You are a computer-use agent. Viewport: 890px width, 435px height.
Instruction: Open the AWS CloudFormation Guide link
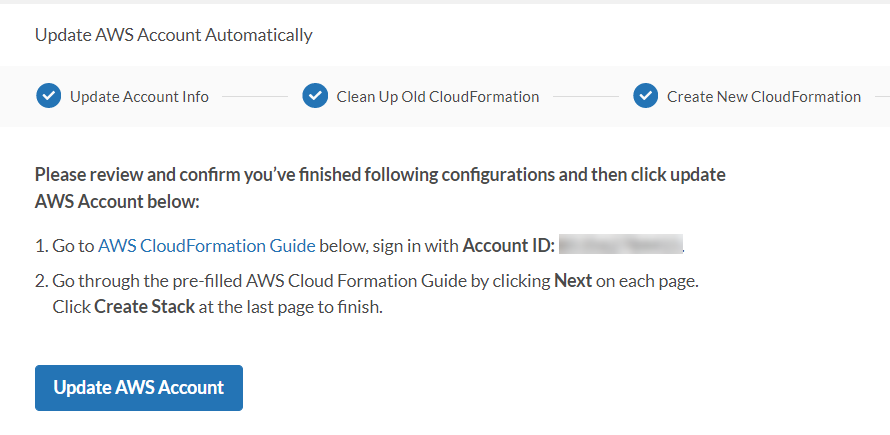click(x=207, y=245)
